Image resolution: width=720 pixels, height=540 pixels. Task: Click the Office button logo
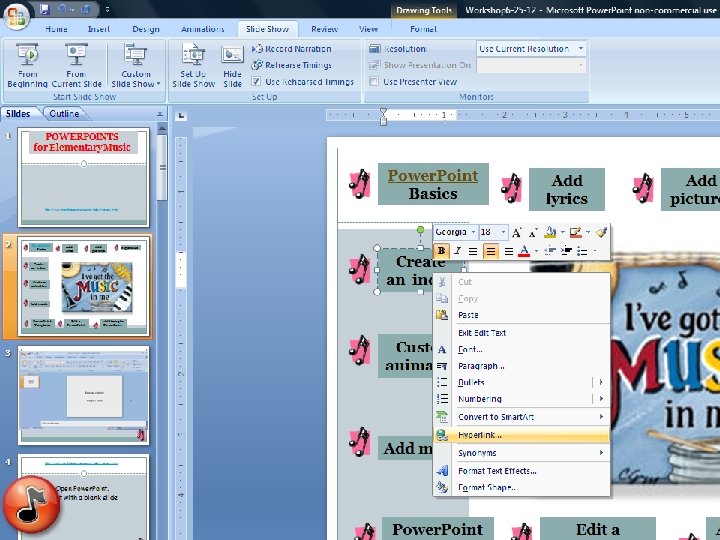[x=16, y=15]
